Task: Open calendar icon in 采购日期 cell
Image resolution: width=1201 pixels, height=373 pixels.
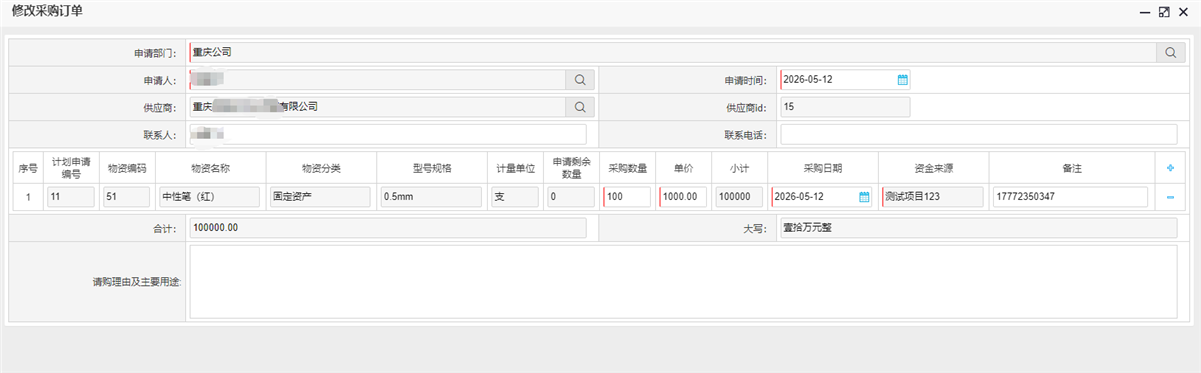Action: click(x=864, y=197)
